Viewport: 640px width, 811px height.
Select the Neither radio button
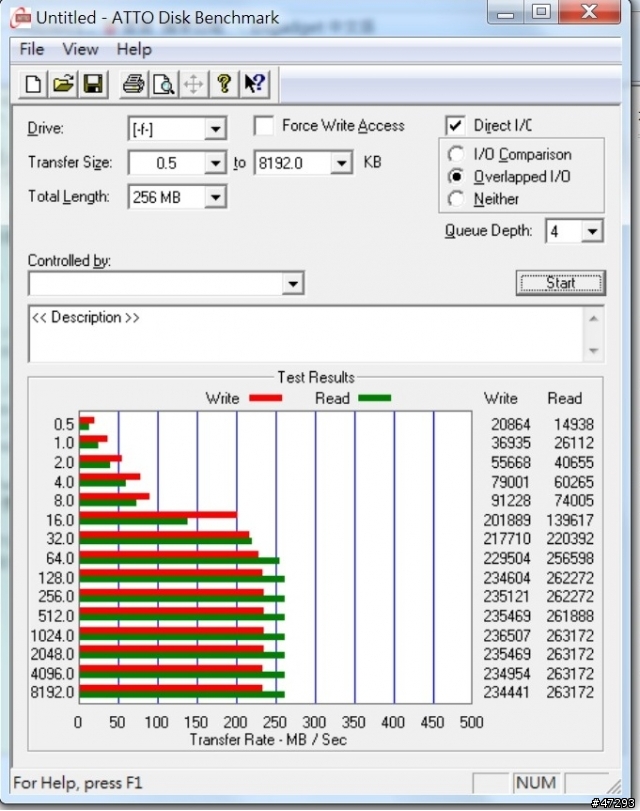[456, 199]
